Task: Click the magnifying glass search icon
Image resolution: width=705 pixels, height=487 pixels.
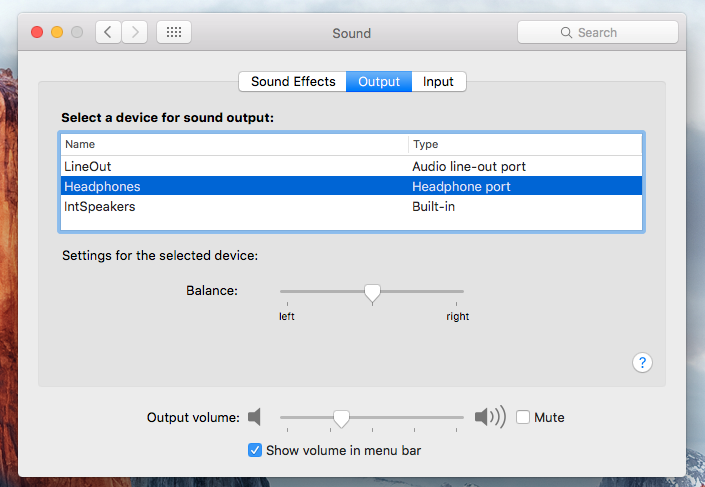Action: pos(568,33)
